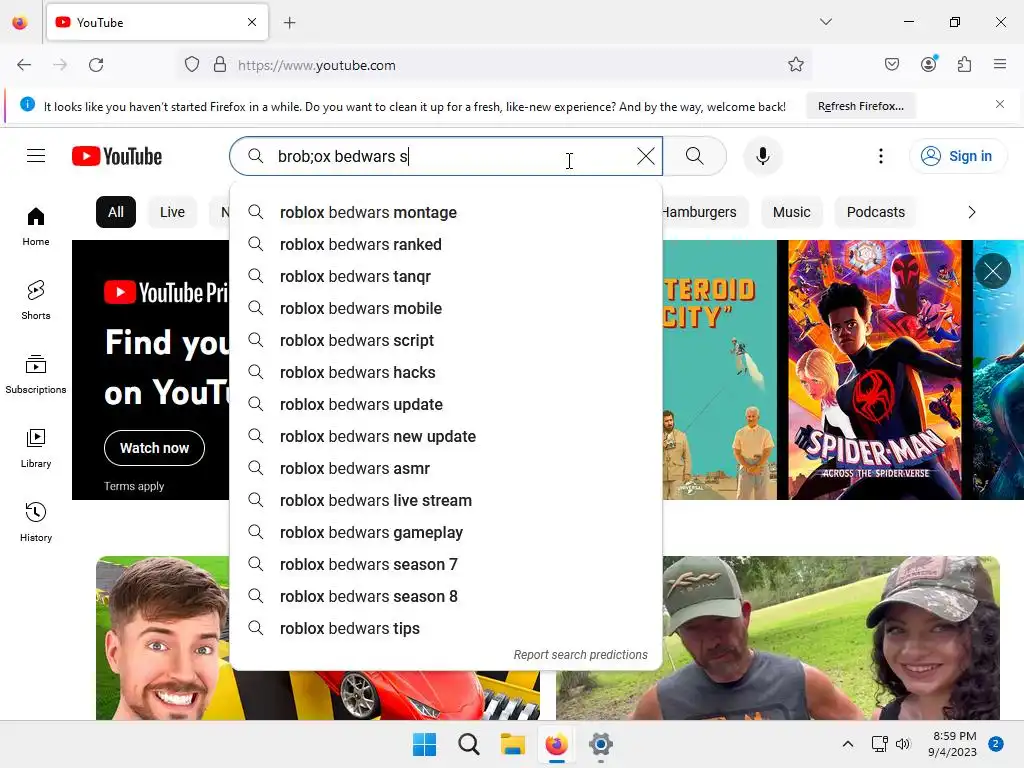Click Report search predictions link
This screenshot has height=768, width=1024.
tap(581, 654)
